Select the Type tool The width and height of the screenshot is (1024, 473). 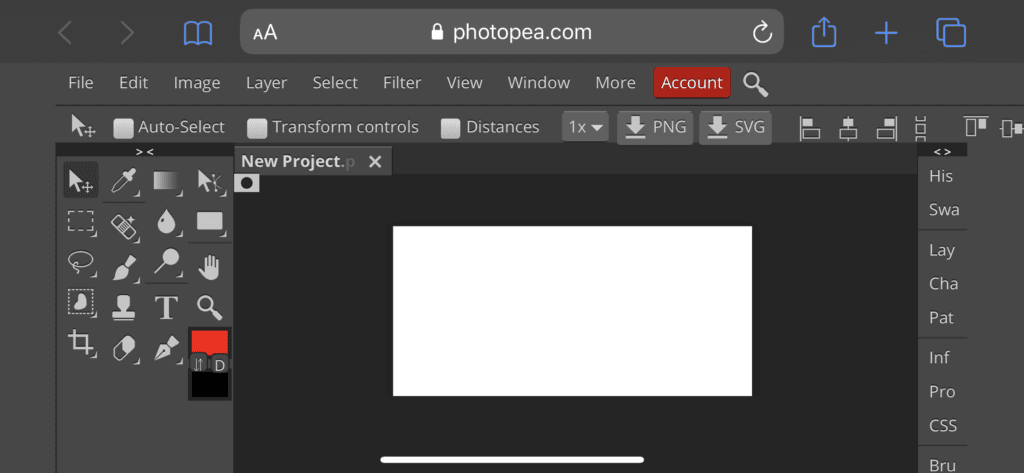coord(167,307)
